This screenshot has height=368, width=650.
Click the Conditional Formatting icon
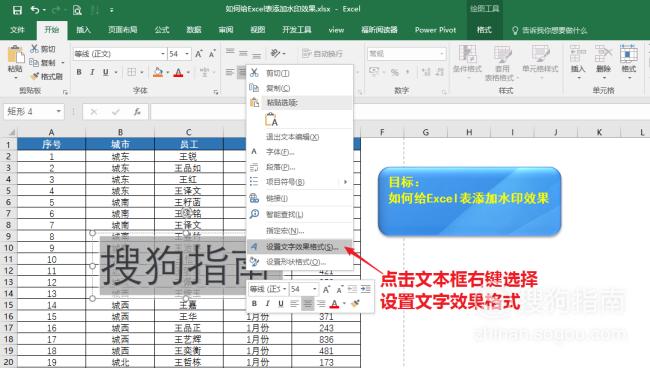pyautogui.click(x=467, y=59)
